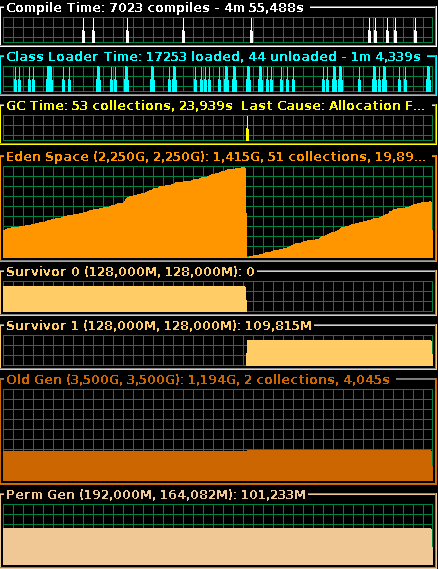Select the Class Loader Time title text
The width and height of the screenshot is (438, 569).
click(213, 57)
